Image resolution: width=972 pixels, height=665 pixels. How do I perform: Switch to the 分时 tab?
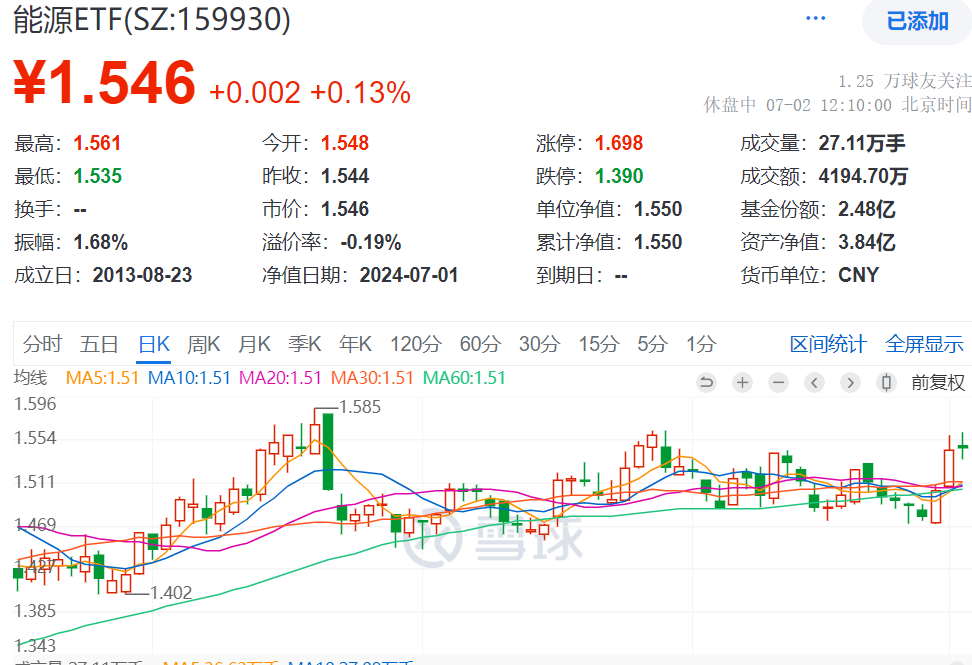point(43,343)
